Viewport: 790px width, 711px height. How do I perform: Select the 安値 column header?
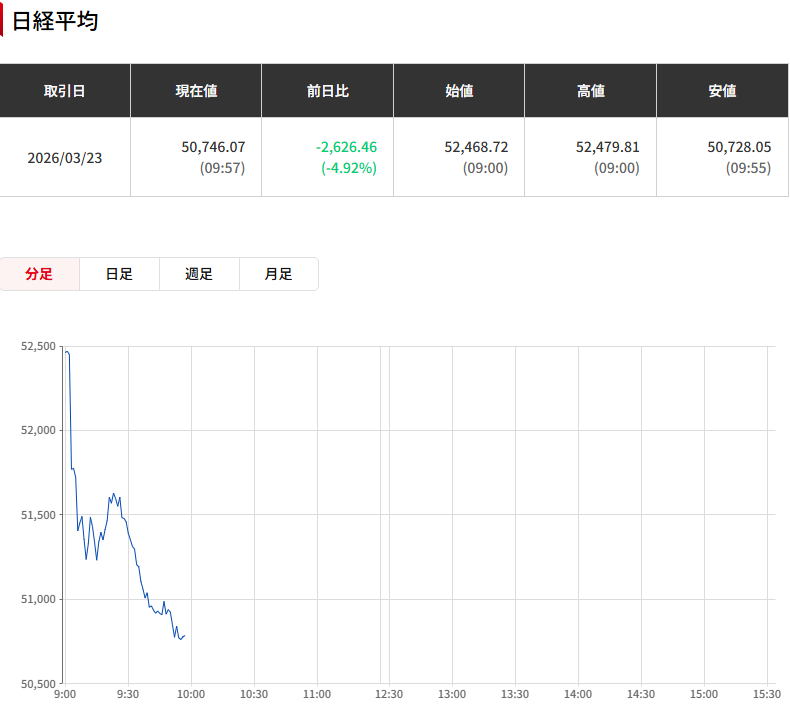click(722, 91)
